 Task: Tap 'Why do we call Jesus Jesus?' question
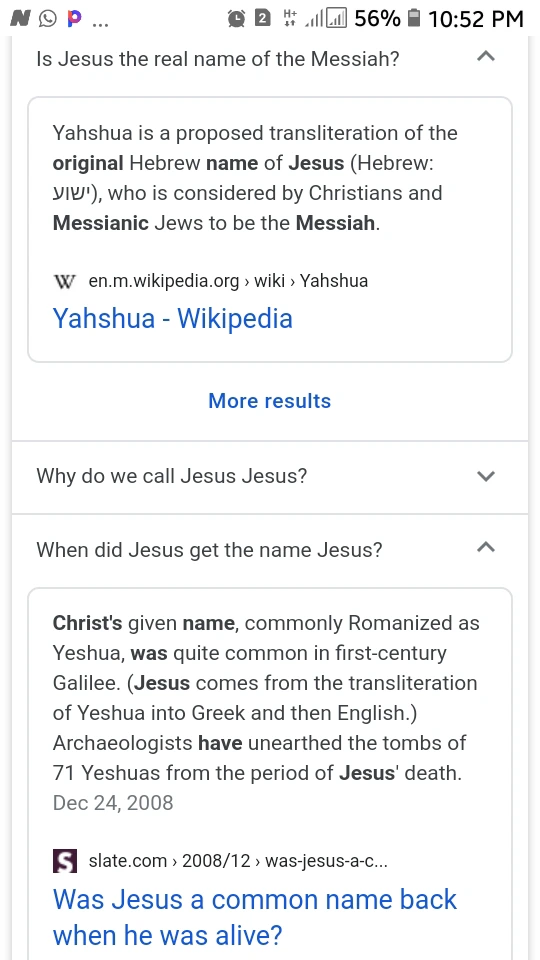point(171,476)
